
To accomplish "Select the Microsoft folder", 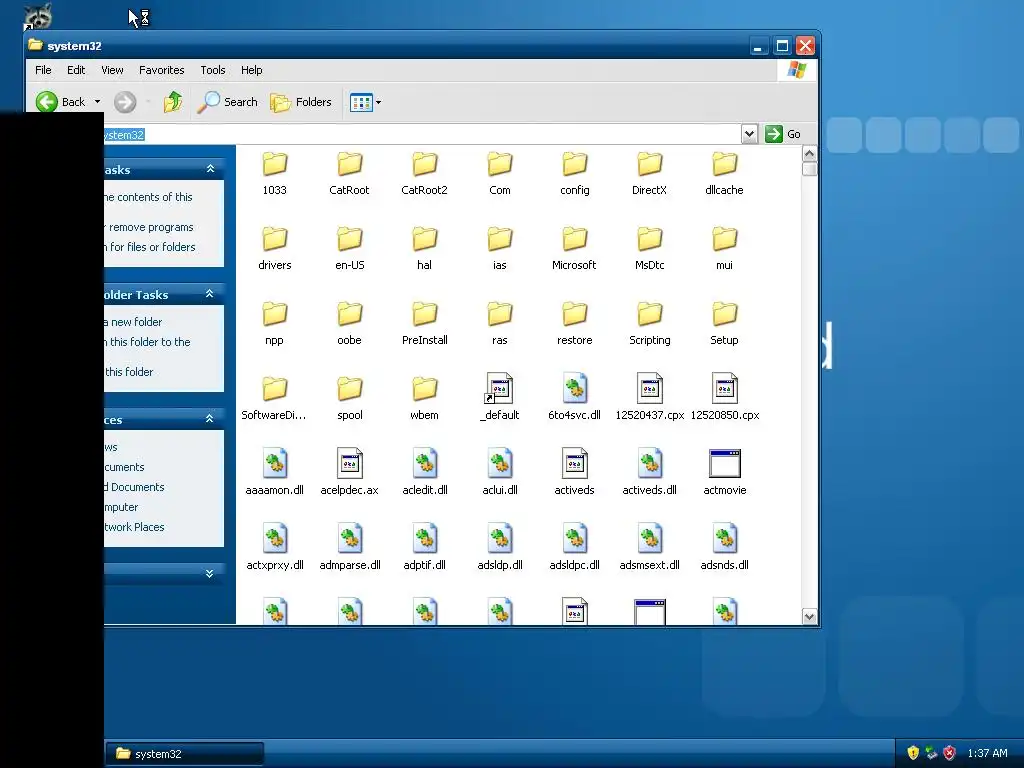I will click(575, 249).
